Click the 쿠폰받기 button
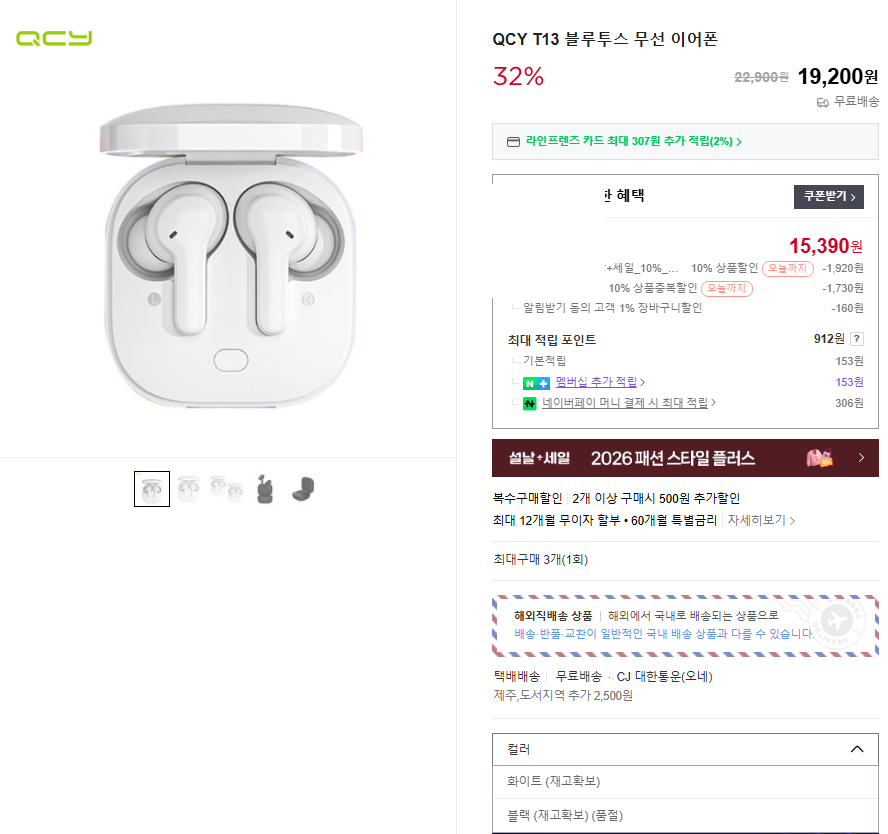Image resolution: width=888 pixels, height=834 pixels. point(829,197)
